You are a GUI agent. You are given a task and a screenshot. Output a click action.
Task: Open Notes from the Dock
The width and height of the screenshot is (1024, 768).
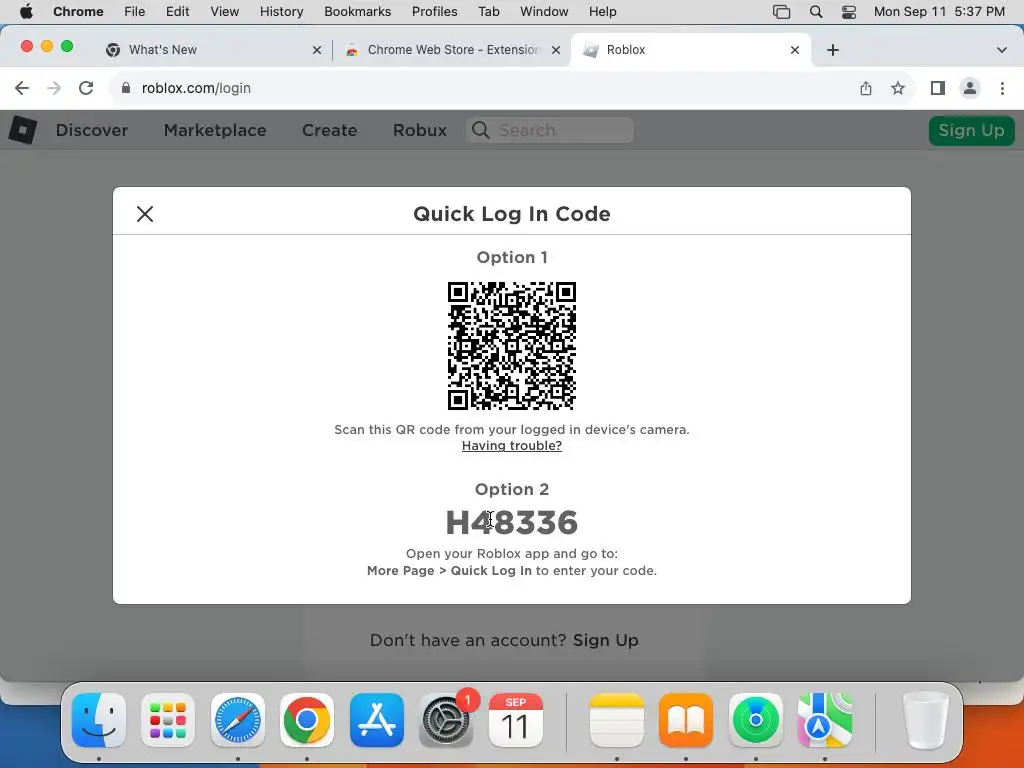(616, 720)
